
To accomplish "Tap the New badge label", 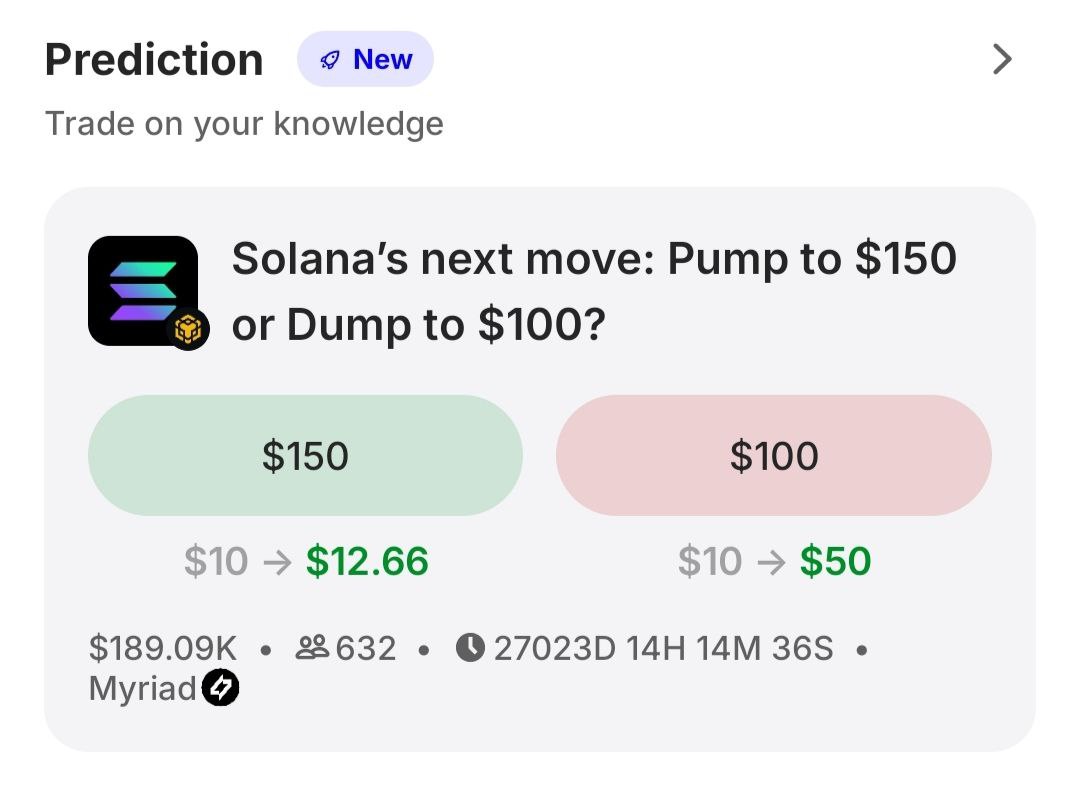I will pyautogui.click(x=382, y=60).
